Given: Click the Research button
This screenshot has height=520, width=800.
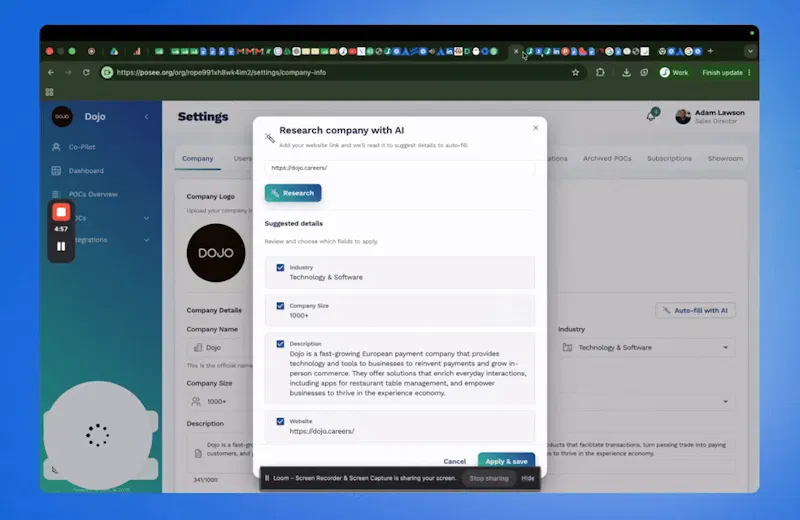Looking at the screenshot, I should 293,193.
